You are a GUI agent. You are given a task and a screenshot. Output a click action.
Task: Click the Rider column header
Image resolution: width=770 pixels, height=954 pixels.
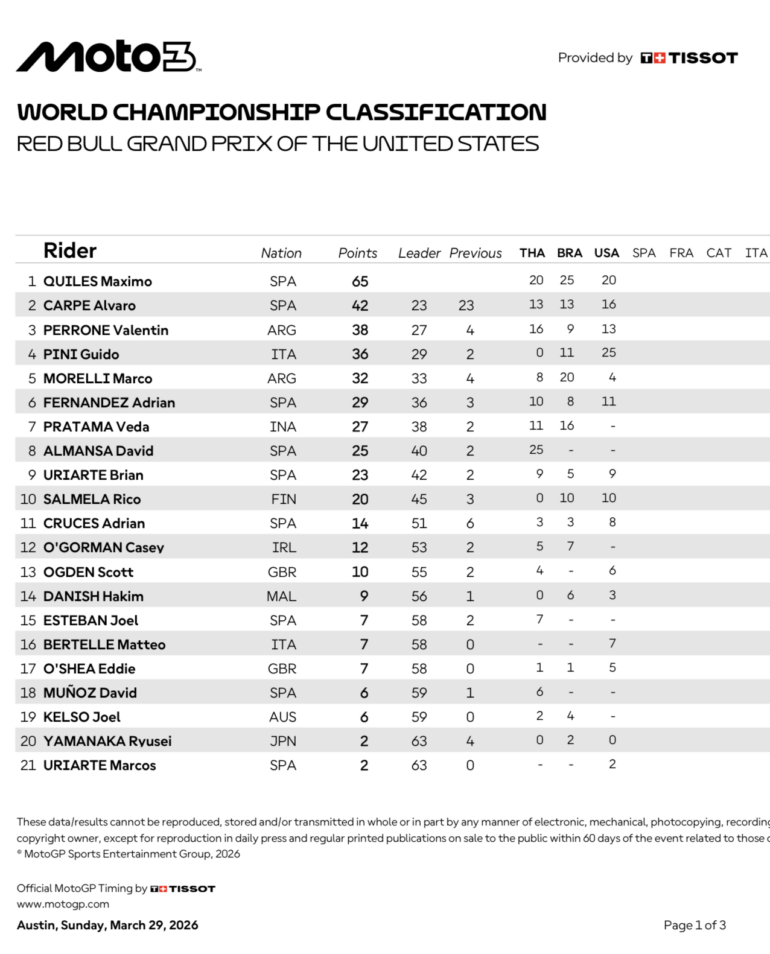click(x=70, y=251)
